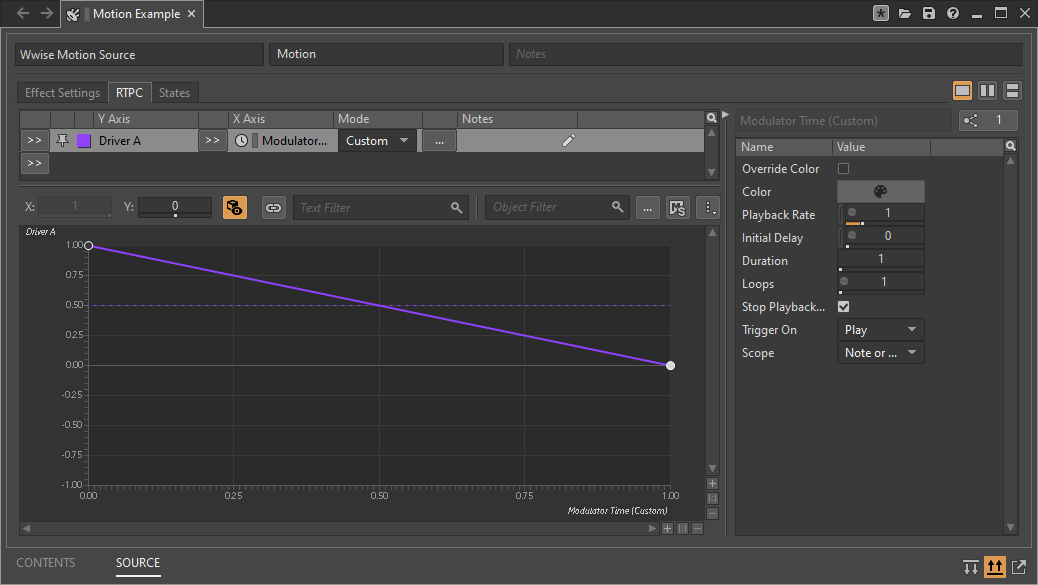Switch to the Effect Settings tab
1038x585 pixels.
click(x=62, y=93)
